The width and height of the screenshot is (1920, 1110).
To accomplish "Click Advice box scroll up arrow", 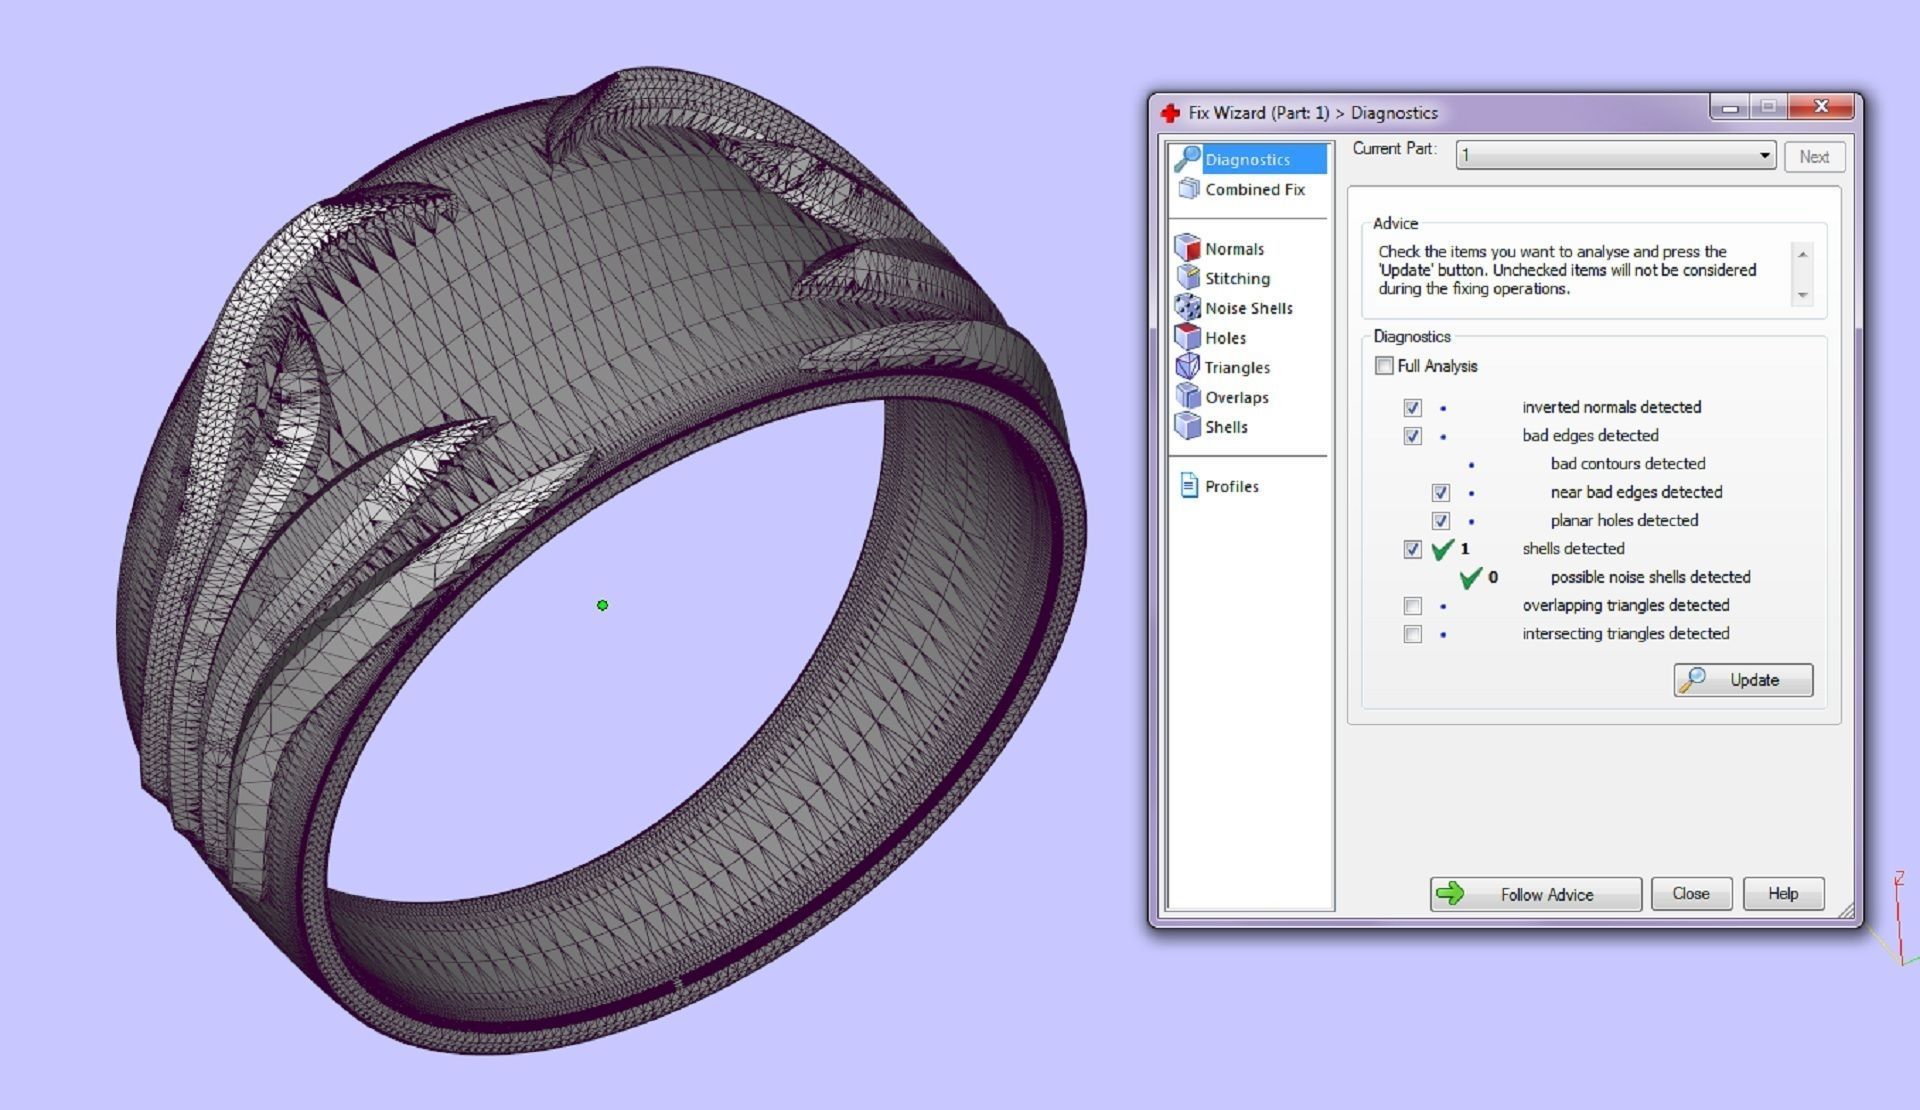I will (1802, 254).
